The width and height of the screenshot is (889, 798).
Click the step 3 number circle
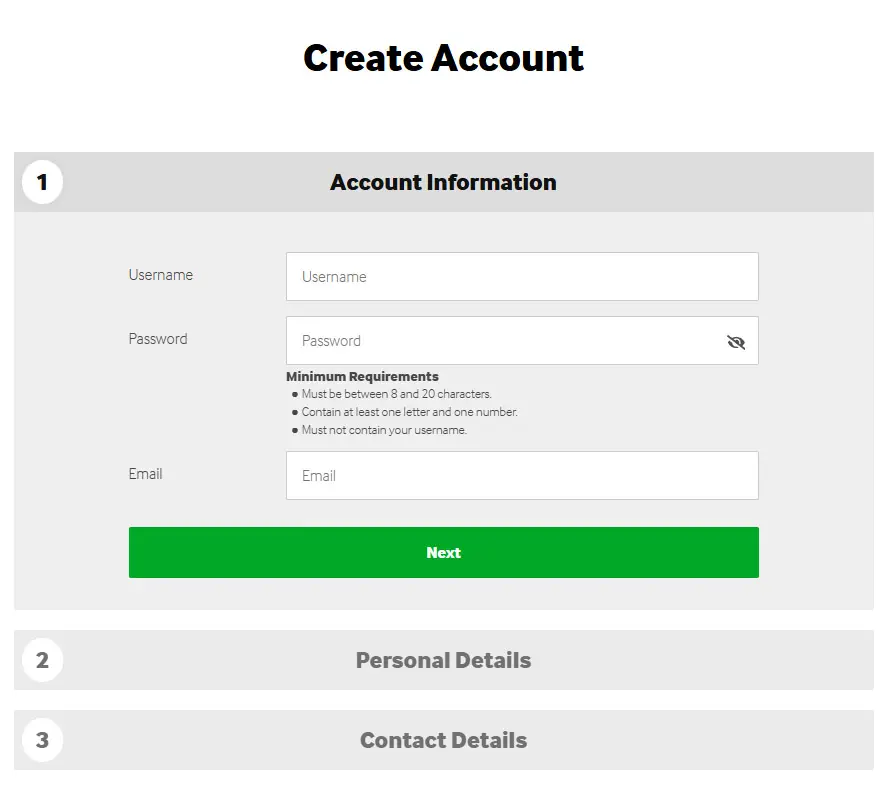(41, 740)
